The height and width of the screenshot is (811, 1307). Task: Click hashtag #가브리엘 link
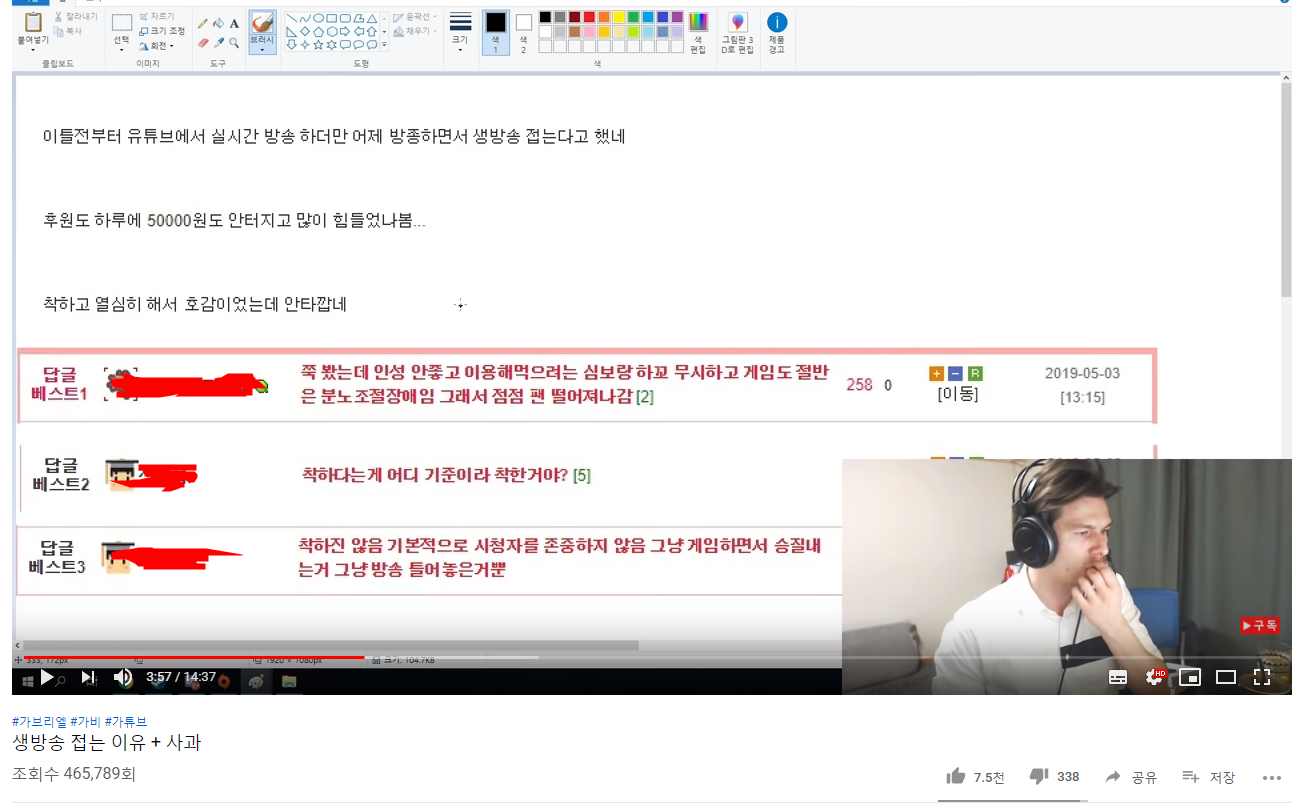(39, 721)
